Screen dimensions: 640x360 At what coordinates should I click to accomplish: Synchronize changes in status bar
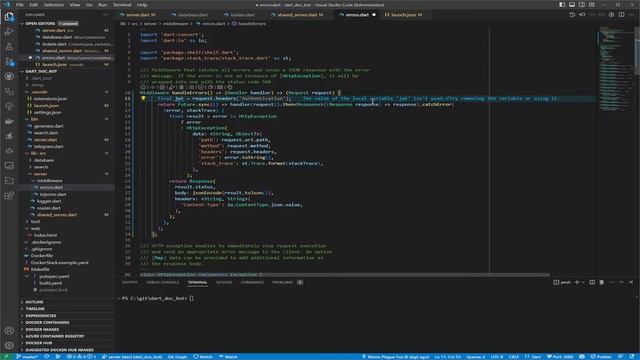[47, 357]
